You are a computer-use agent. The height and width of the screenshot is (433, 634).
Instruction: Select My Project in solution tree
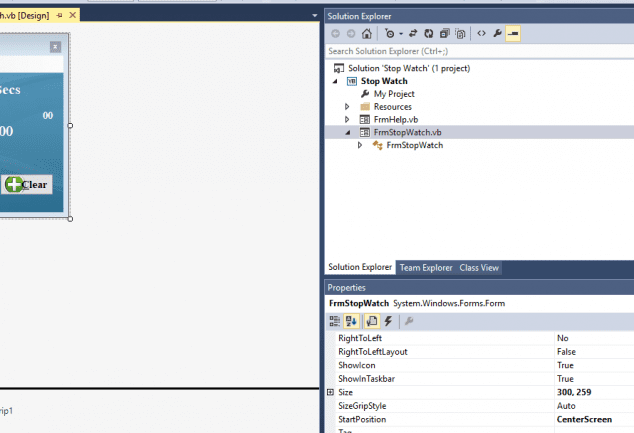pyautogui.click(x=394, y=94)
